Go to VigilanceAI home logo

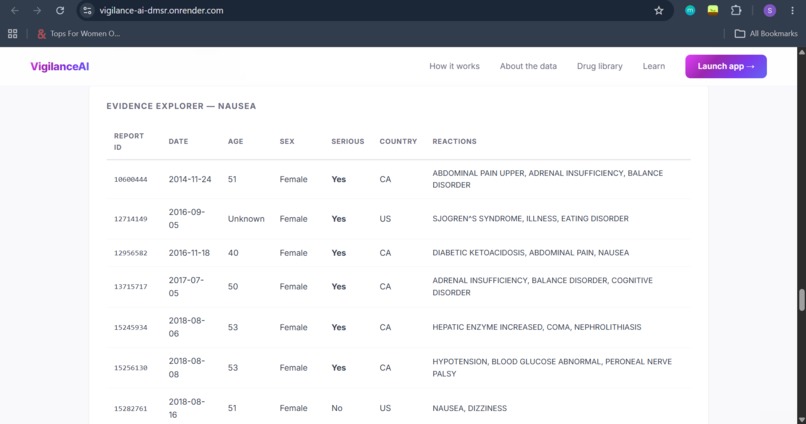point(60,66)
